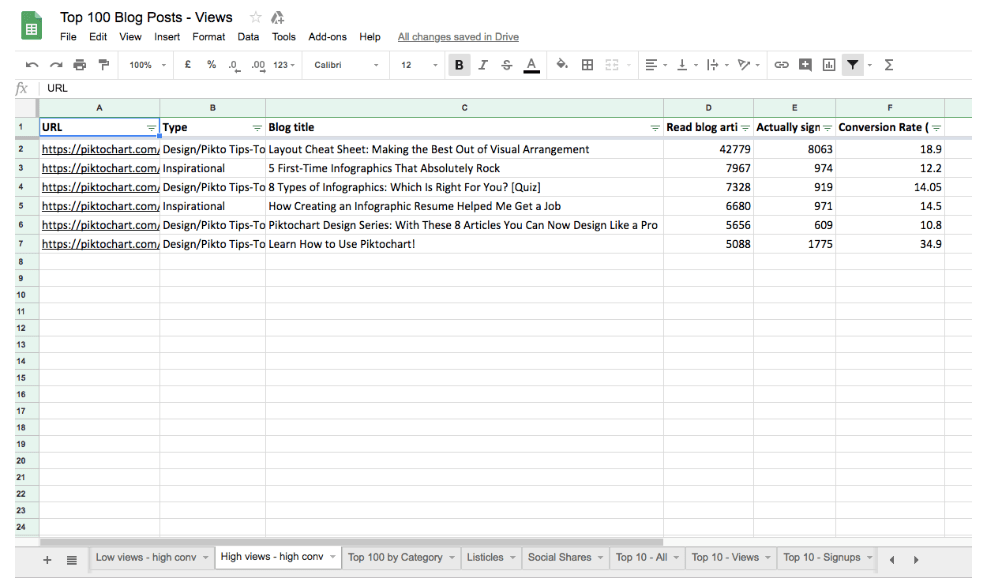Open text color picker
Viewport: 981px width, 578px height.
tap(531, 64)
